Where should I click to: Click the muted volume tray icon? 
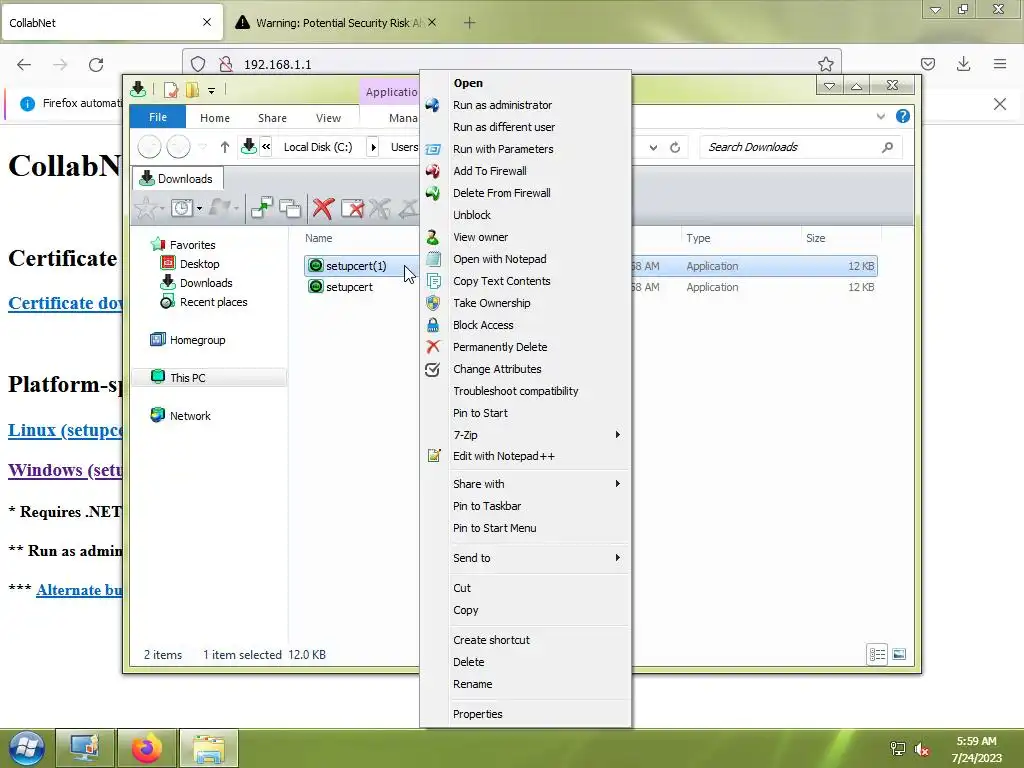pyautogui.click(x=922, y=749)
